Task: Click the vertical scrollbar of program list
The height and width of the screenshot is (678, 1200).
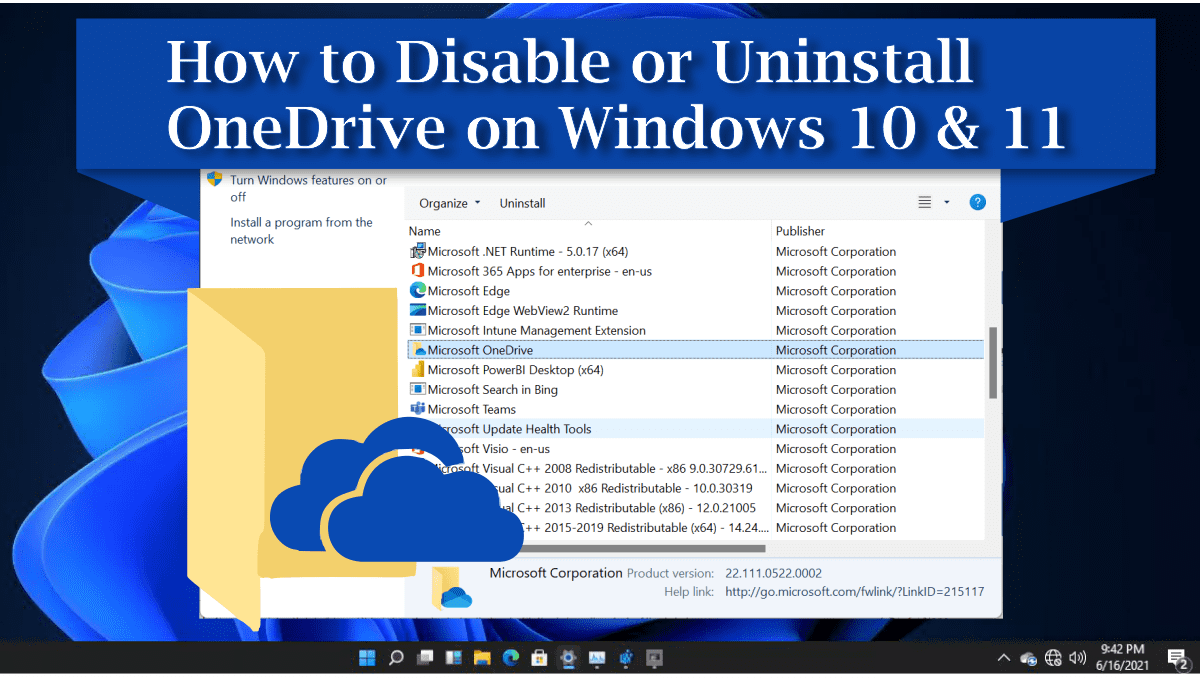Action: [992, 361]
